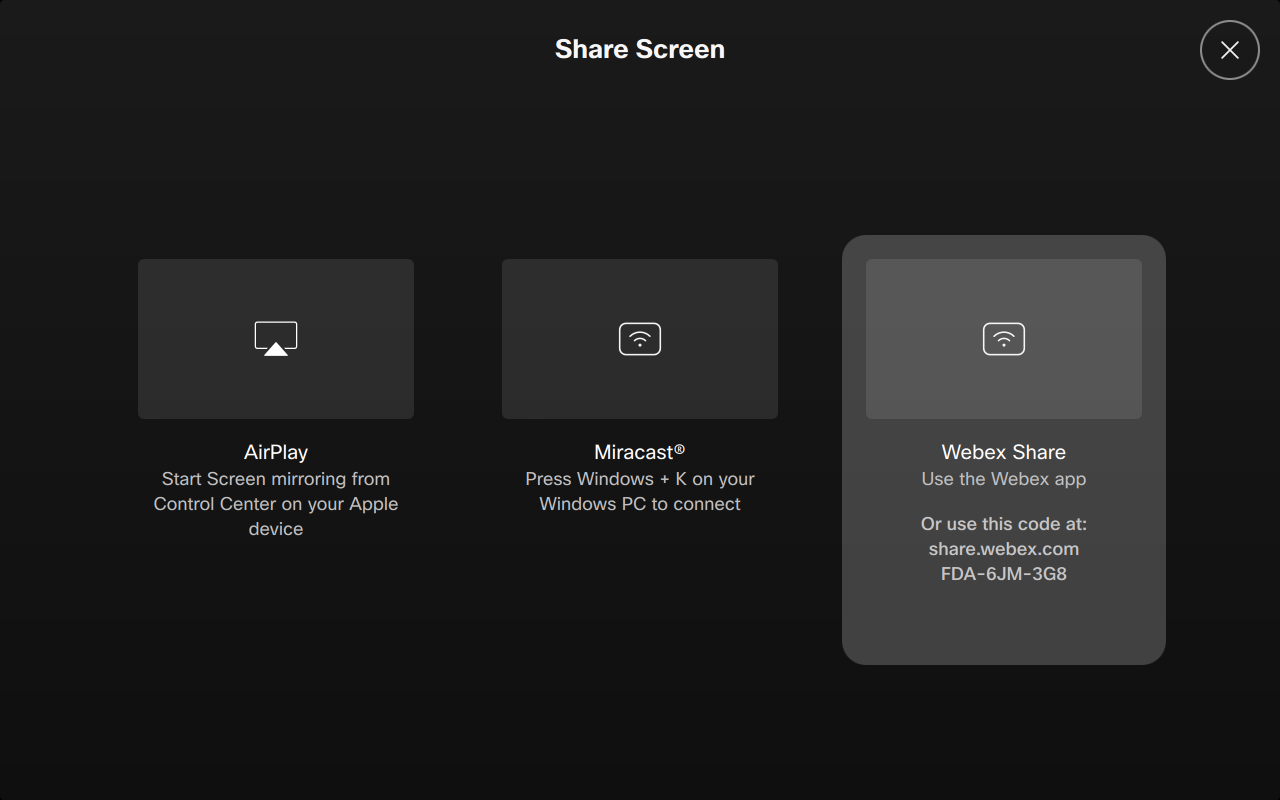Screen dimensions: 1280x800
Task: Click the Webex Share wireless icon
Action: tap(1004, 339)
